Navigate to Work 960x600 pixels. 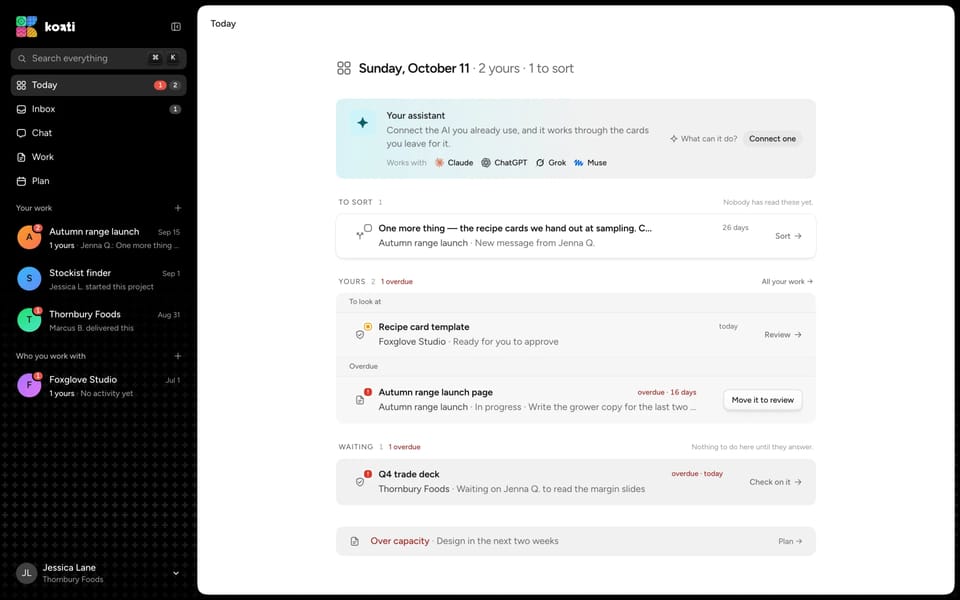pos(99,157)
